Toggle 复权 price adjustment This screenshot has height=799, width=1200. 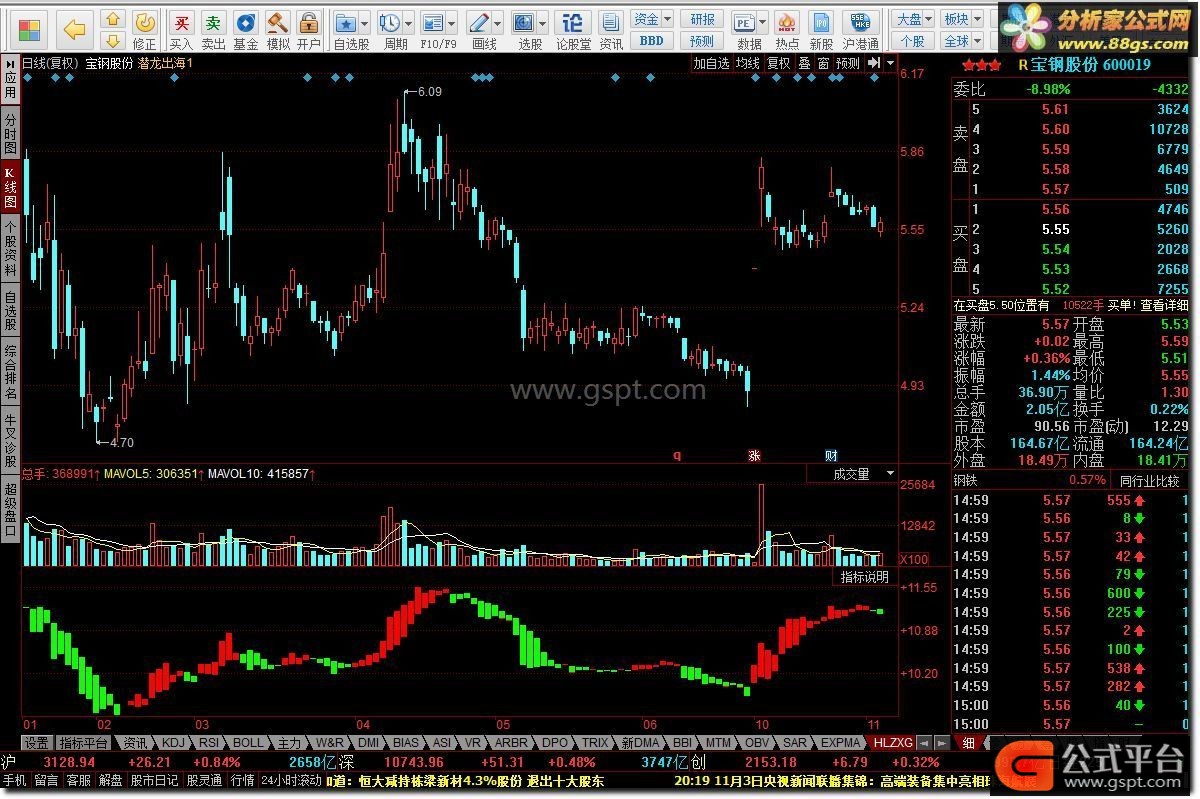pyautogui.click(x=778, y=63)
